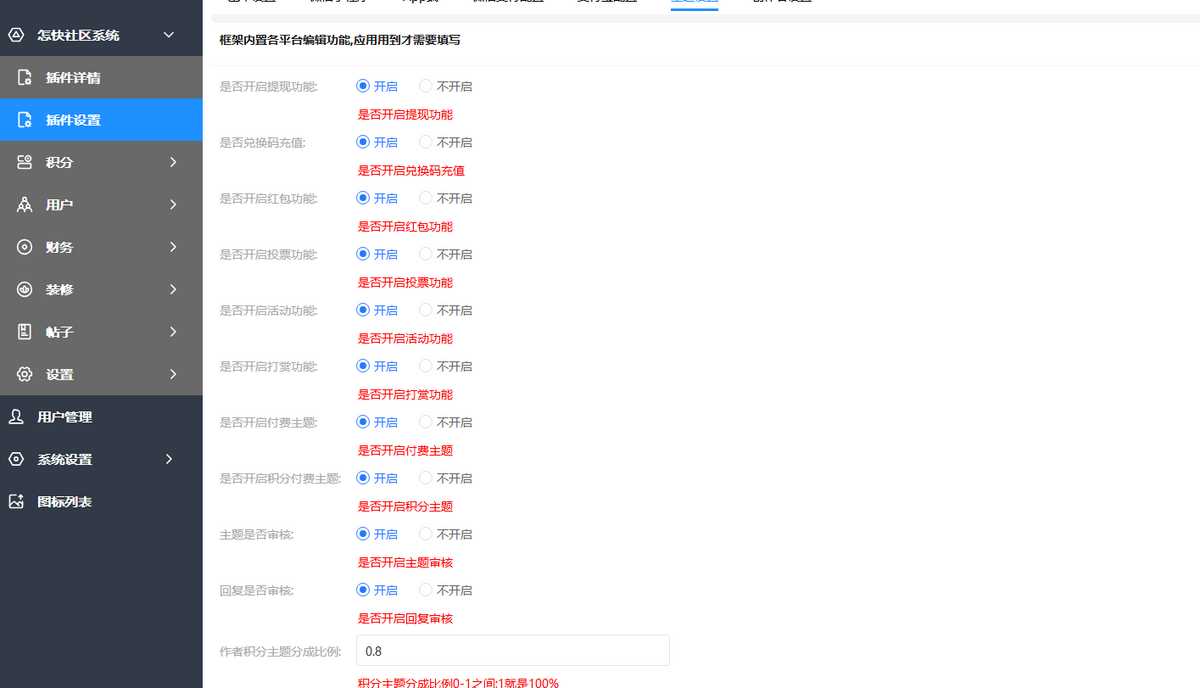
Task: Collapse the 怎快社区系统 menu chevron
Action: click(169, 35)
